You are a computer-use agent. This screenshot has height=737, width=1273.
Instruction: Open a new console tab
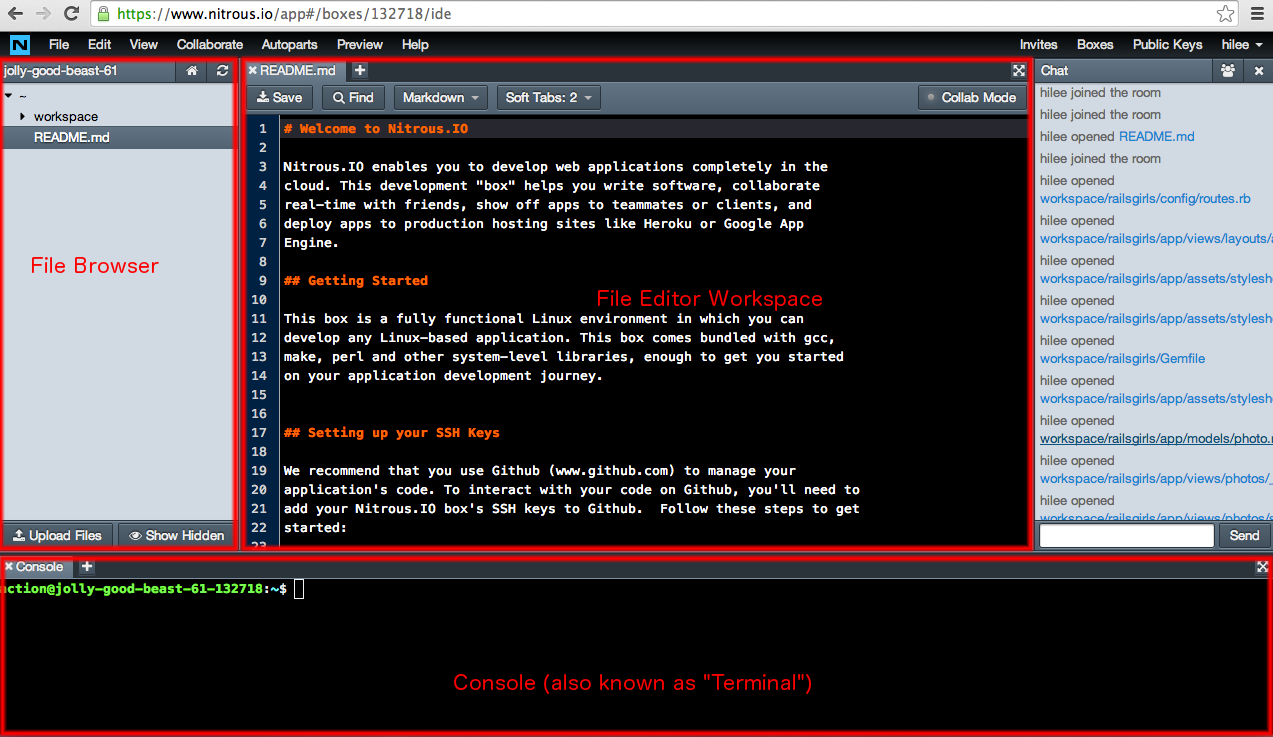click(x=87, y=566)
